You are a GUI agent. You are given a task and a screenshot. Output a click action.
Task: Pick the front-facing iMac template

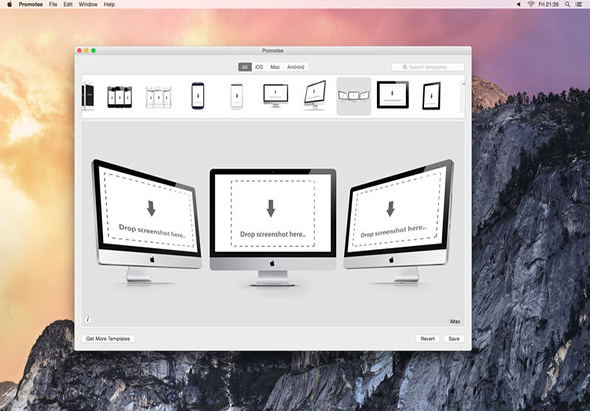tap(275, 96)
